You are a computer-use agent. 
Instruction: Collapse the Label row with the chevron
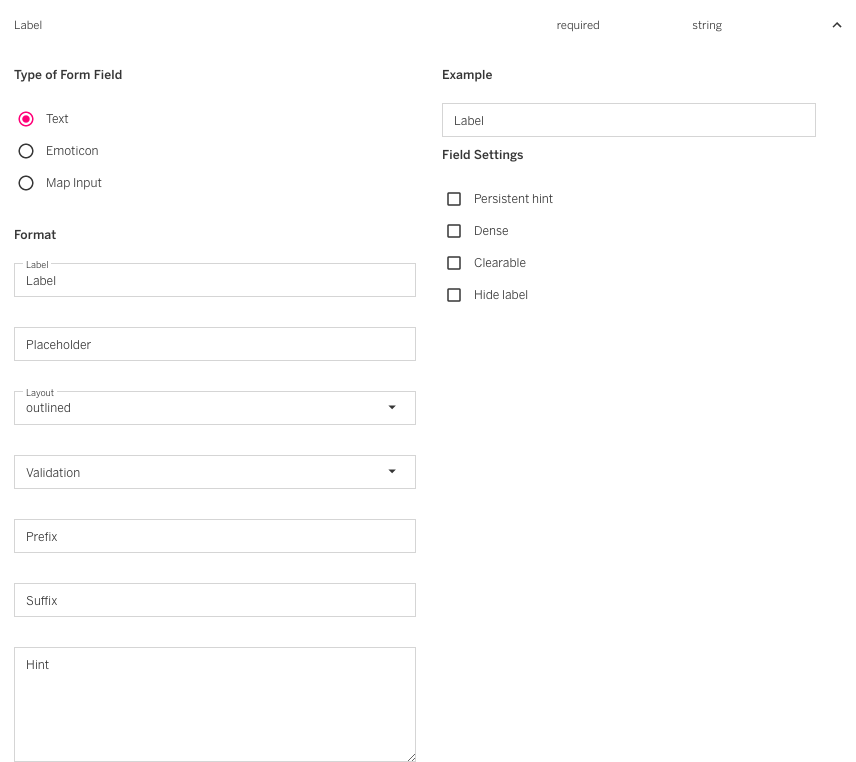(x=836, y=26)
